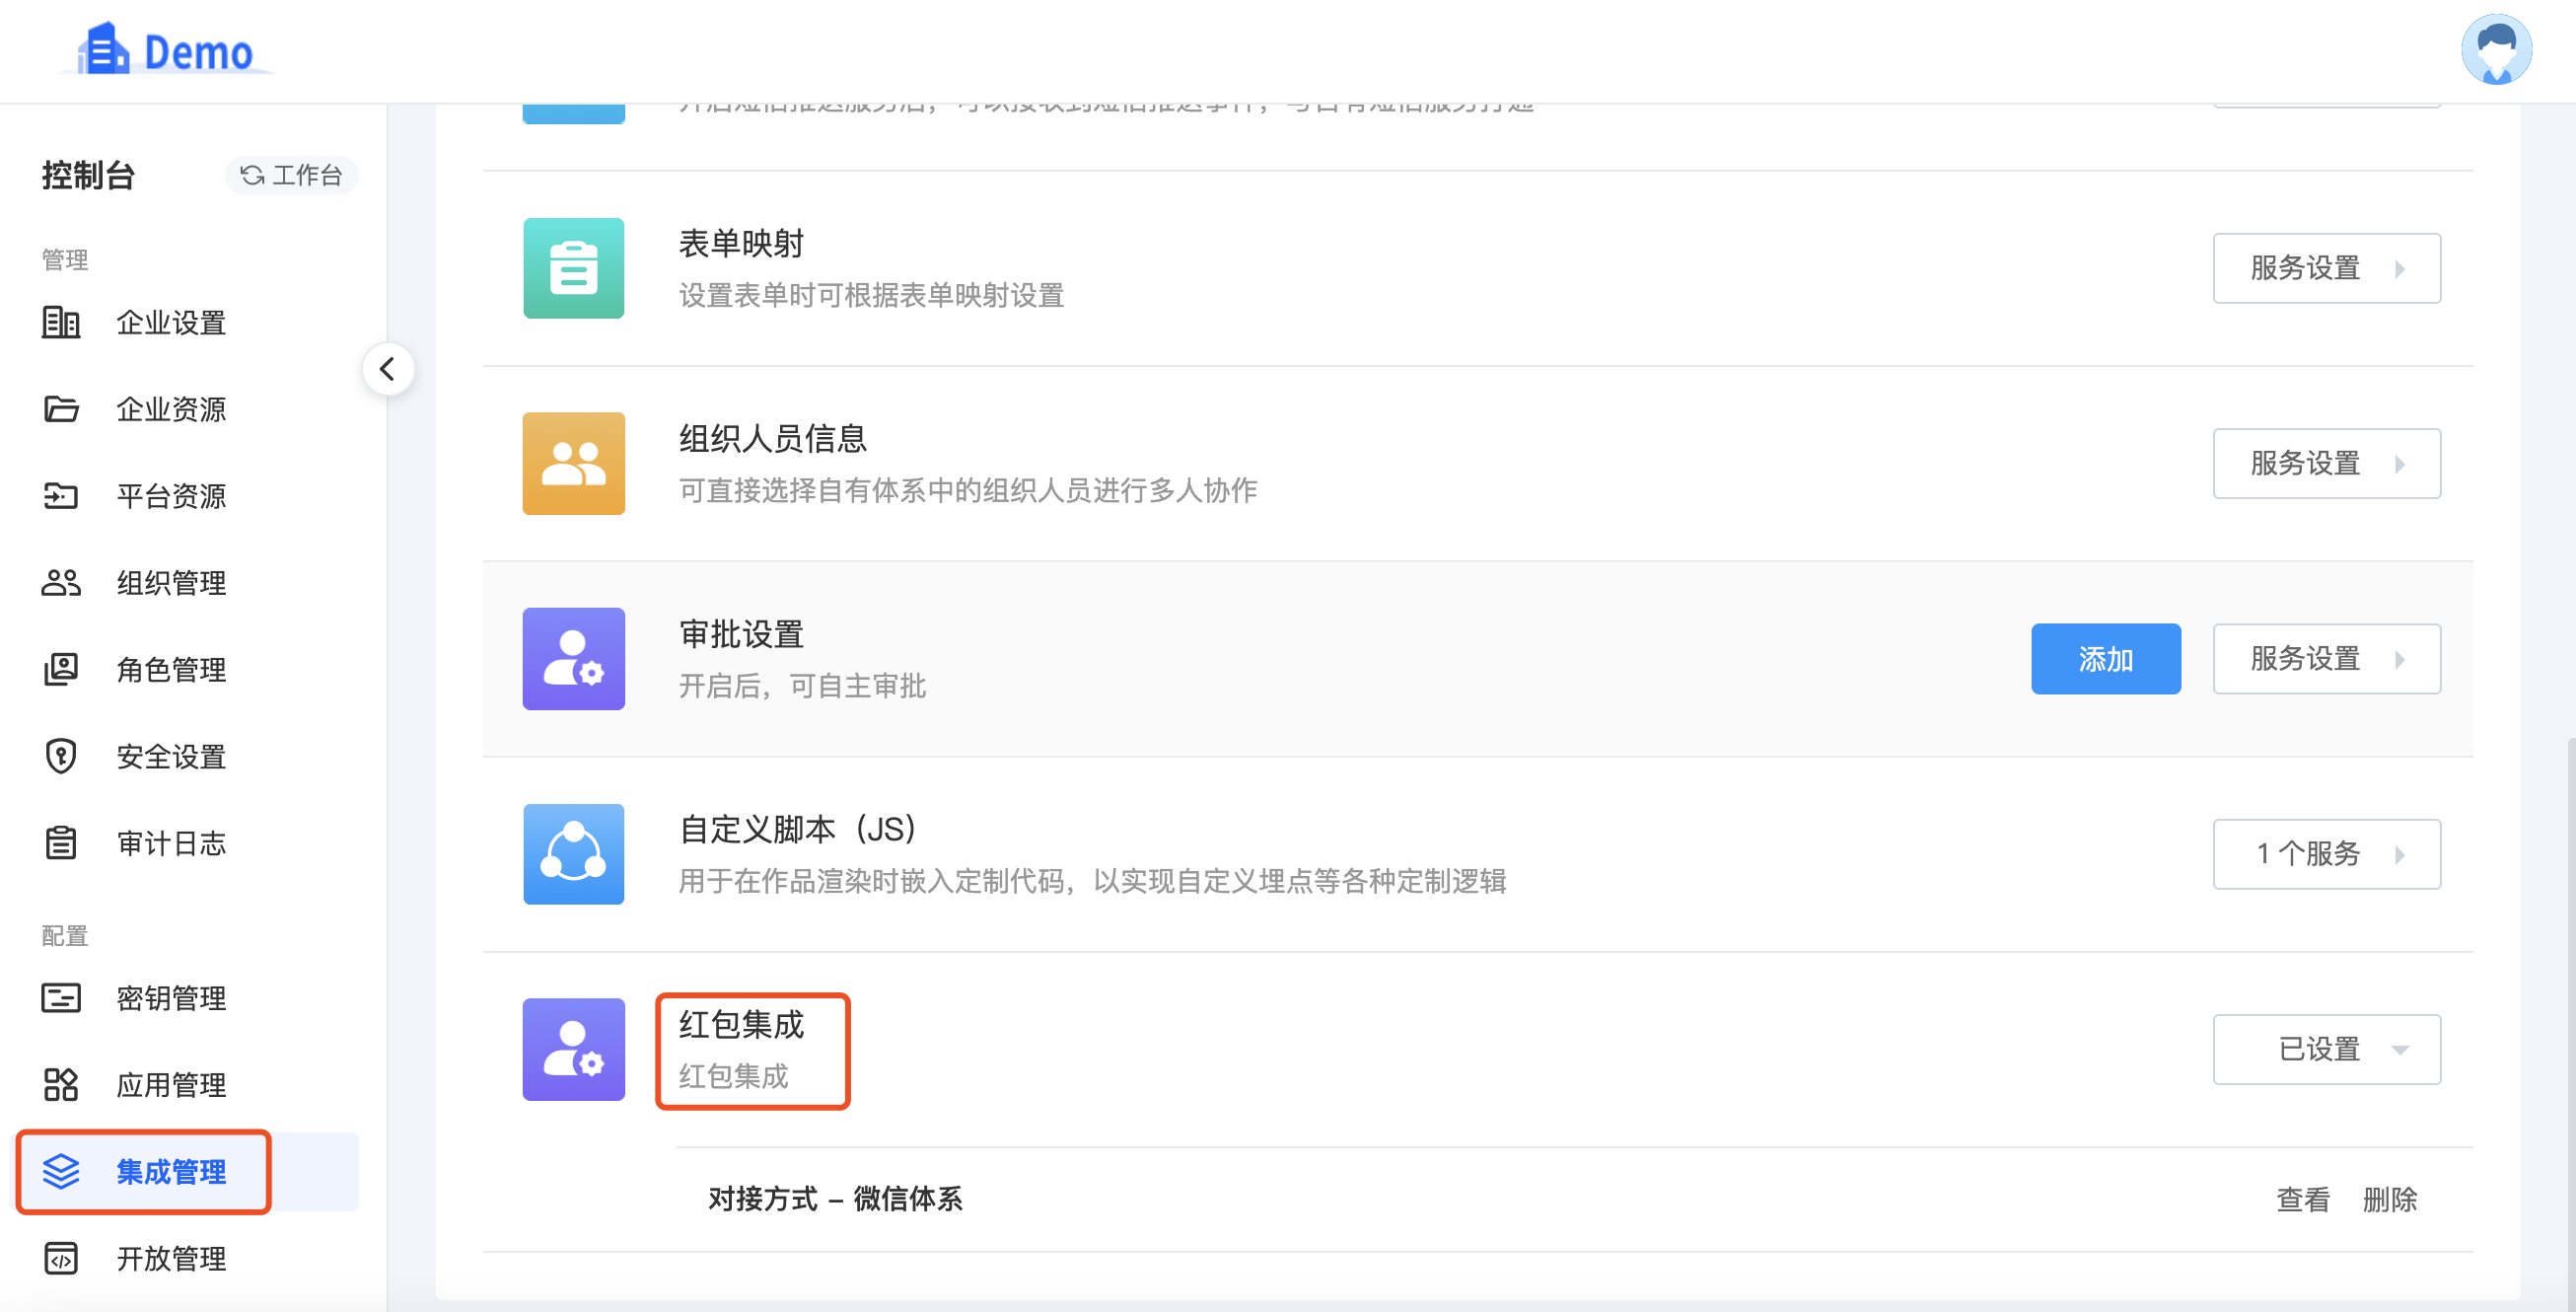Screen dimensions: 2576x1312
Task: Click the 对接方式 – 微信体系 row
Action: (1574, 1199)
